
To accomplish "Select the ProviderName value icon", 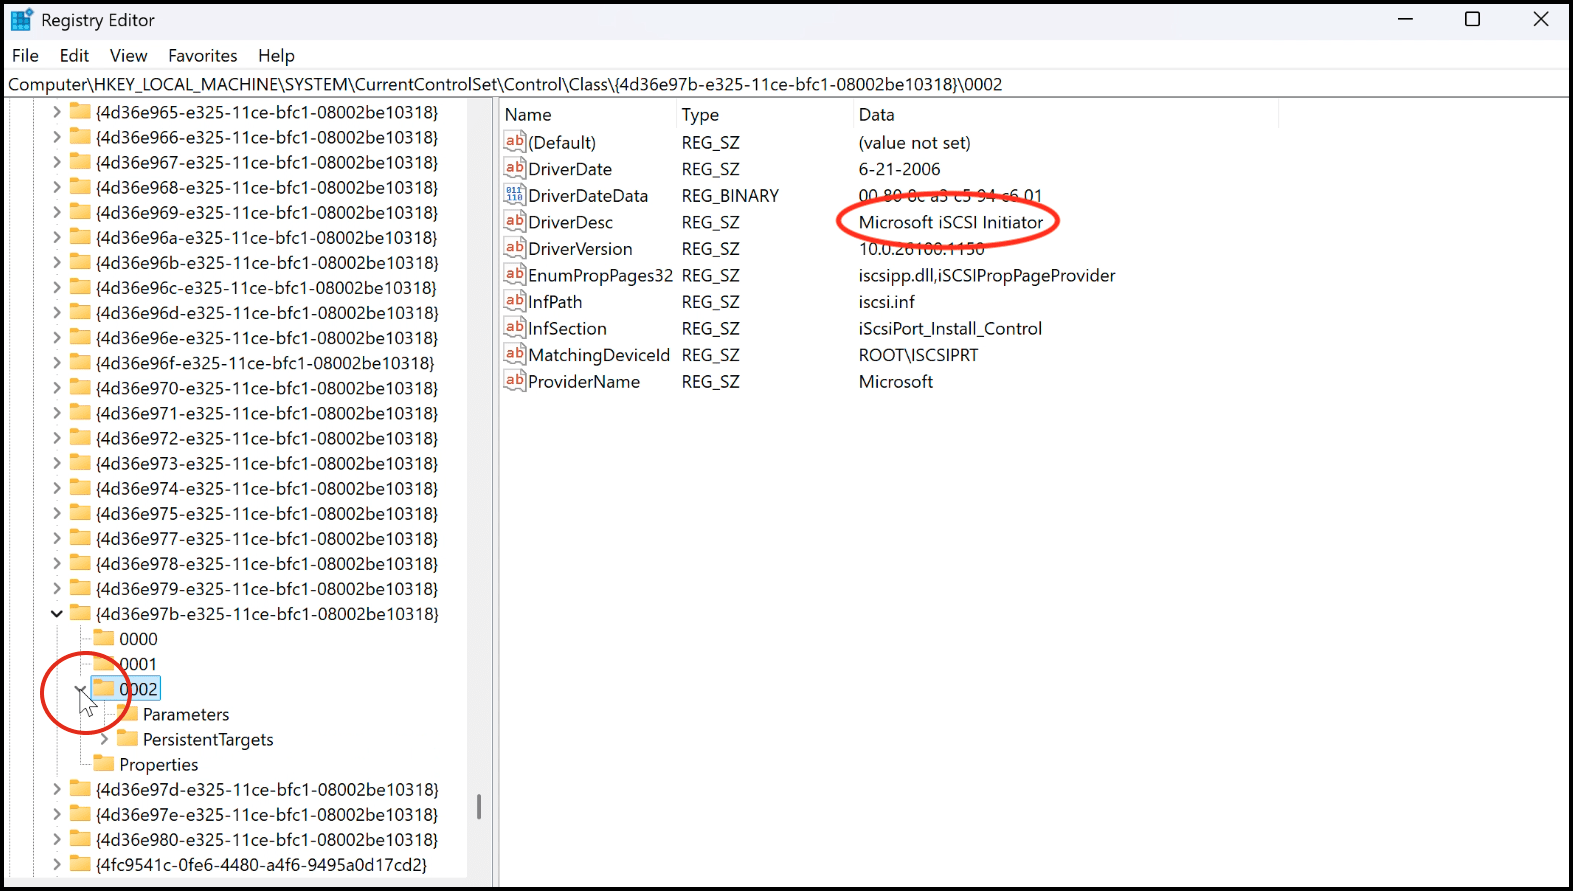I will [514, 381].
